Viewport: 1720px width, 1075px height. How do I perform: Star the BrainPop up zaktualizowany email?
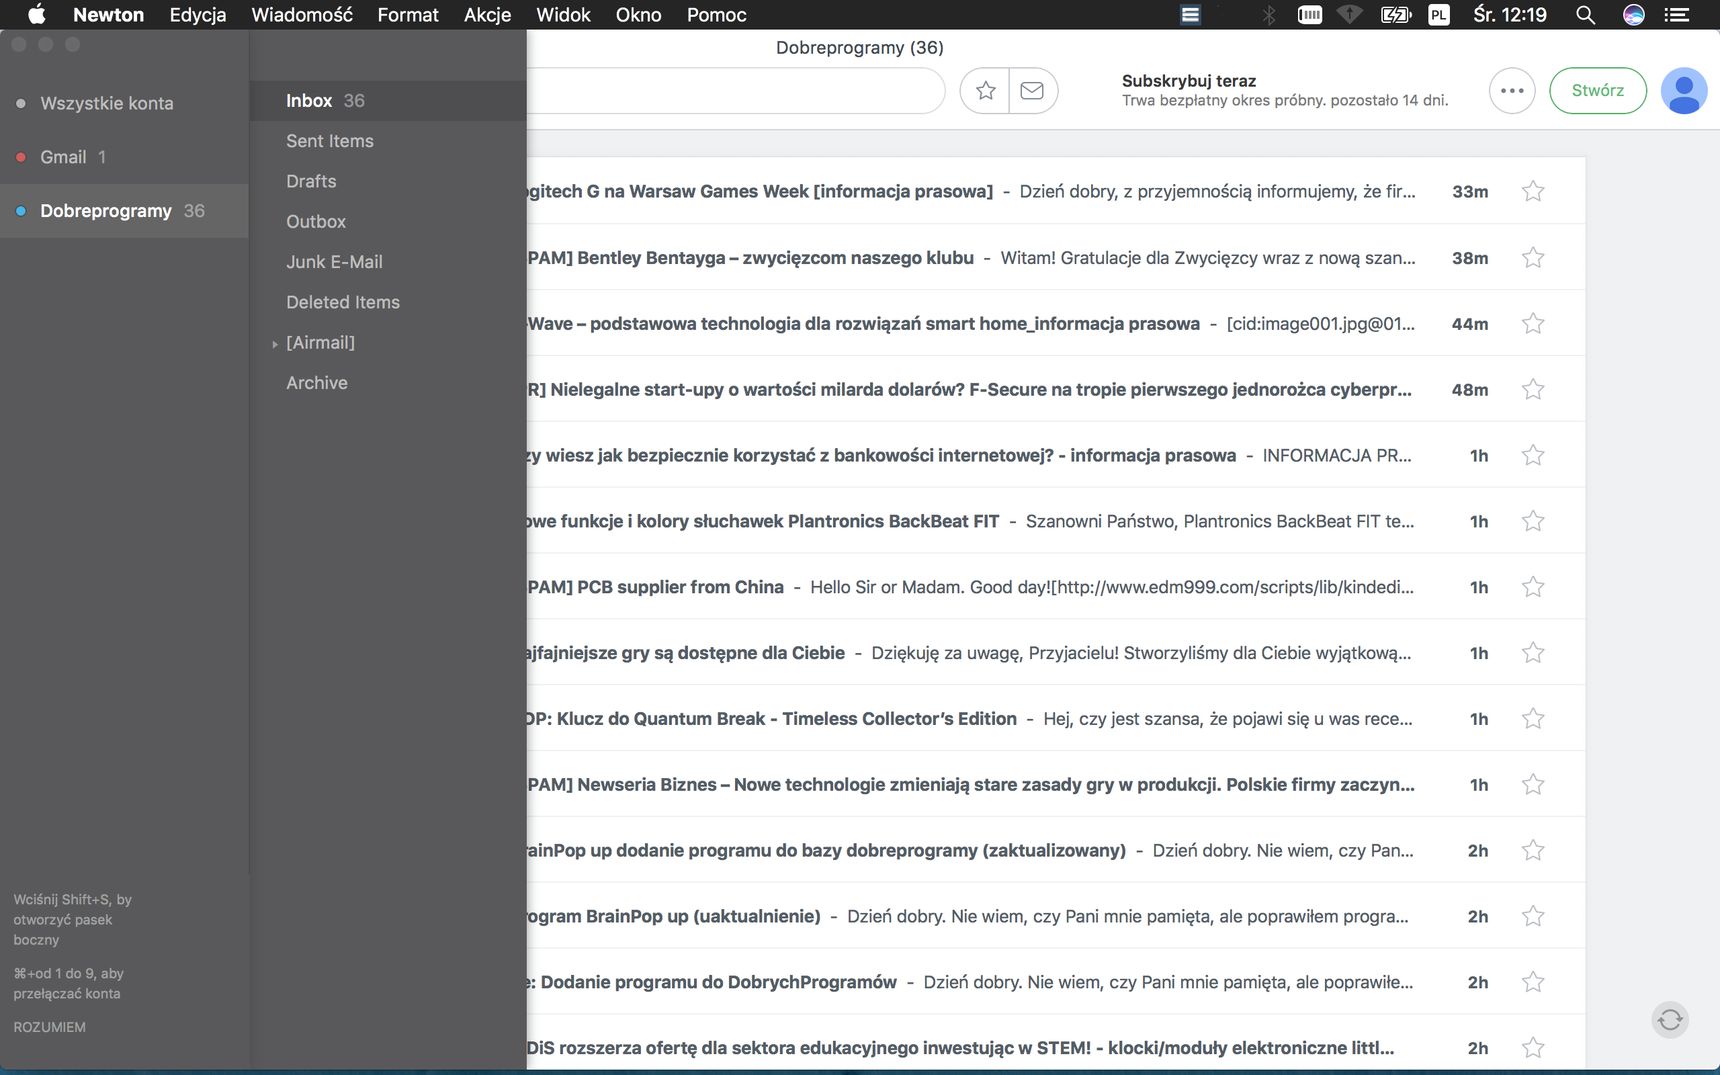(x=1533, y=850)
